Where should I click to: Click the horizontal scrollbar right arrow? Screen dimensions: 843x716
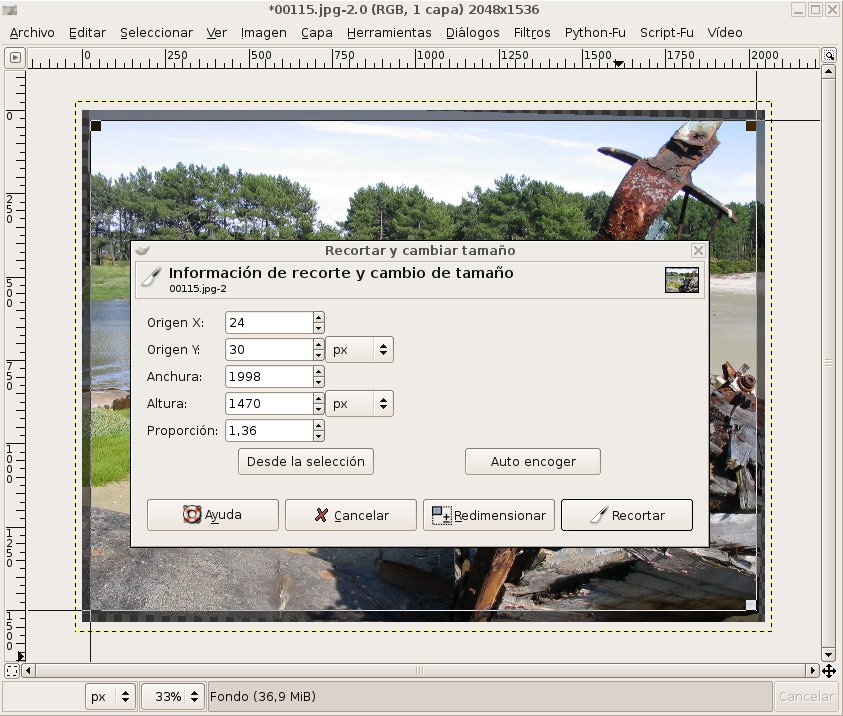click(813, 670)
